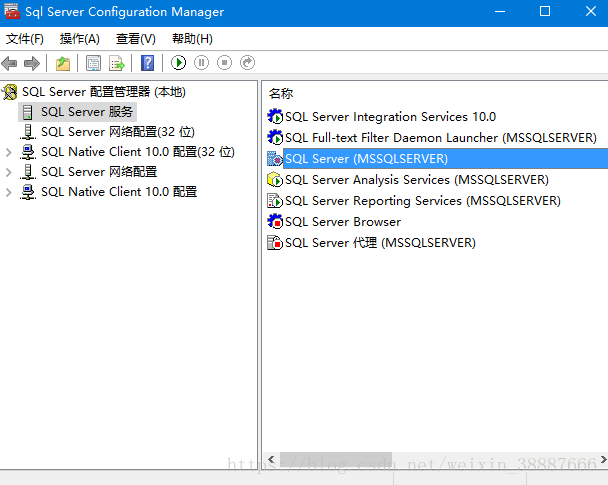Select SQL Server 配置管理器 (本地) root node
608x485 pixels.
coord(104,92)
